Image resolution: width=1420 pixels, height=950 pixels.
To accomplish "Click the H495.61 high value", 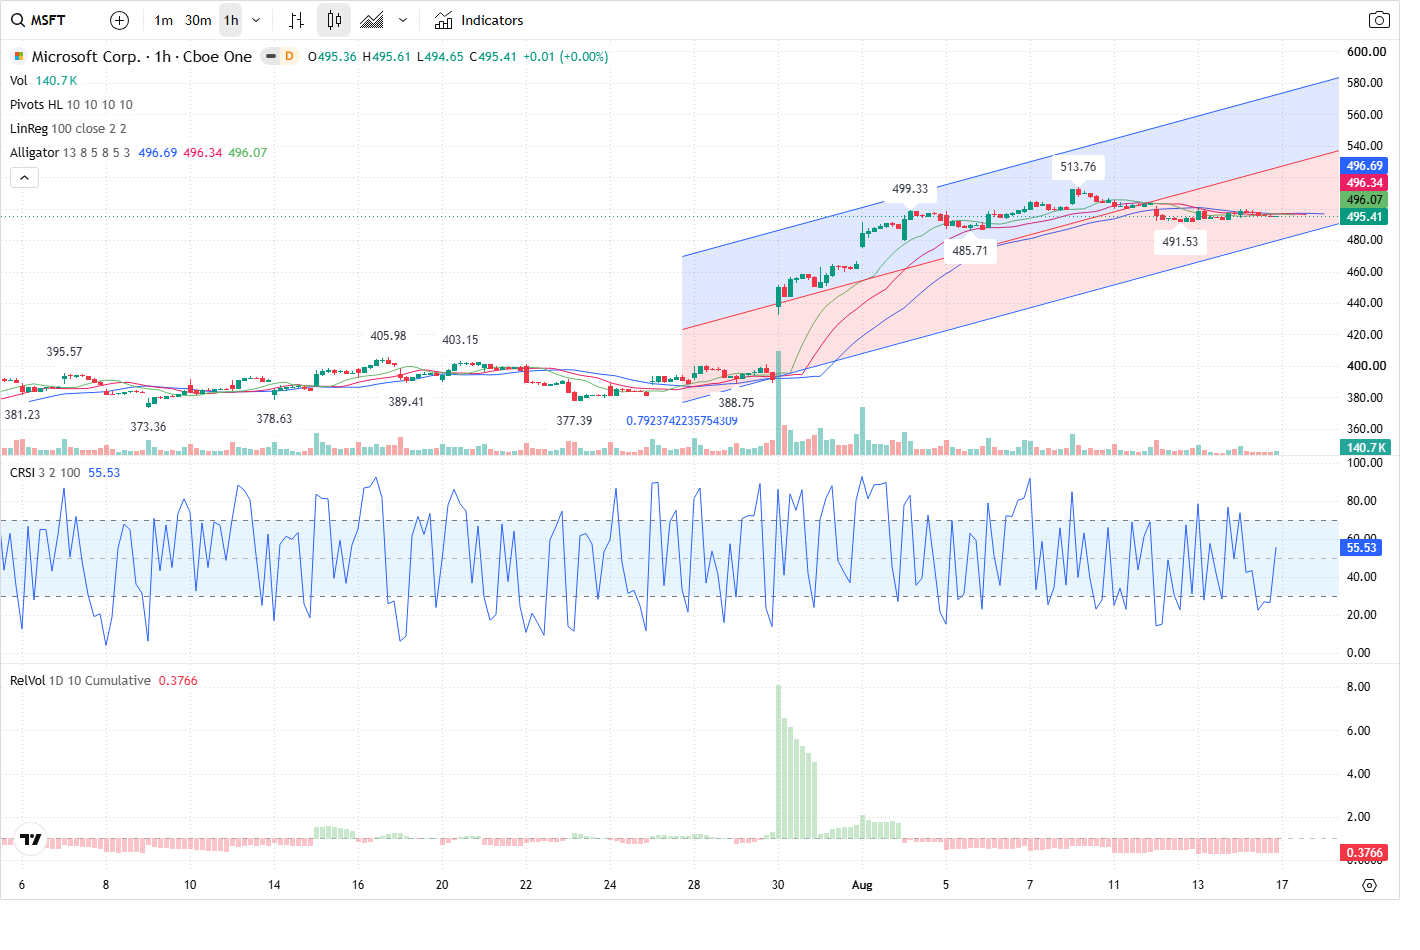I will 386,57.
